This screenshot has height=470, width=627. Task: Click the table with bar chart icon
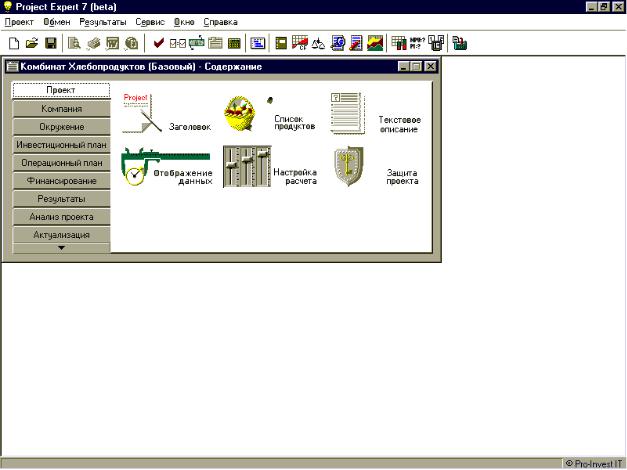(x=399, y=43)
